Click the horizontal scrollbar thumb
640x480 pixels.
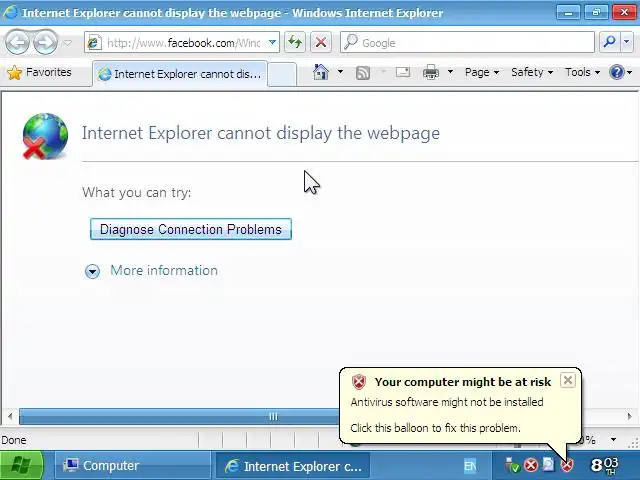(x=180, y=417)
